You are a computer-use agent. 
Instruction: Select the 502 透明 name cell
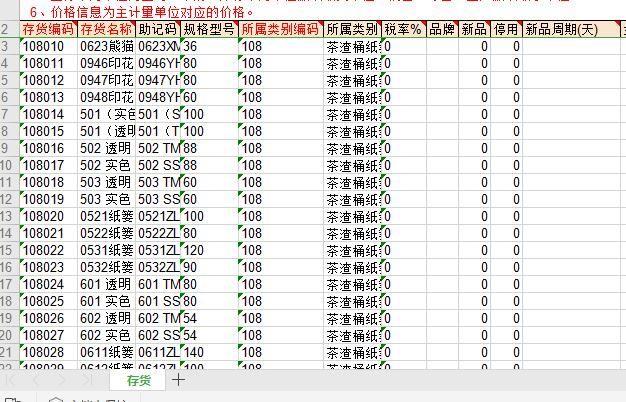tap(106, 149)
